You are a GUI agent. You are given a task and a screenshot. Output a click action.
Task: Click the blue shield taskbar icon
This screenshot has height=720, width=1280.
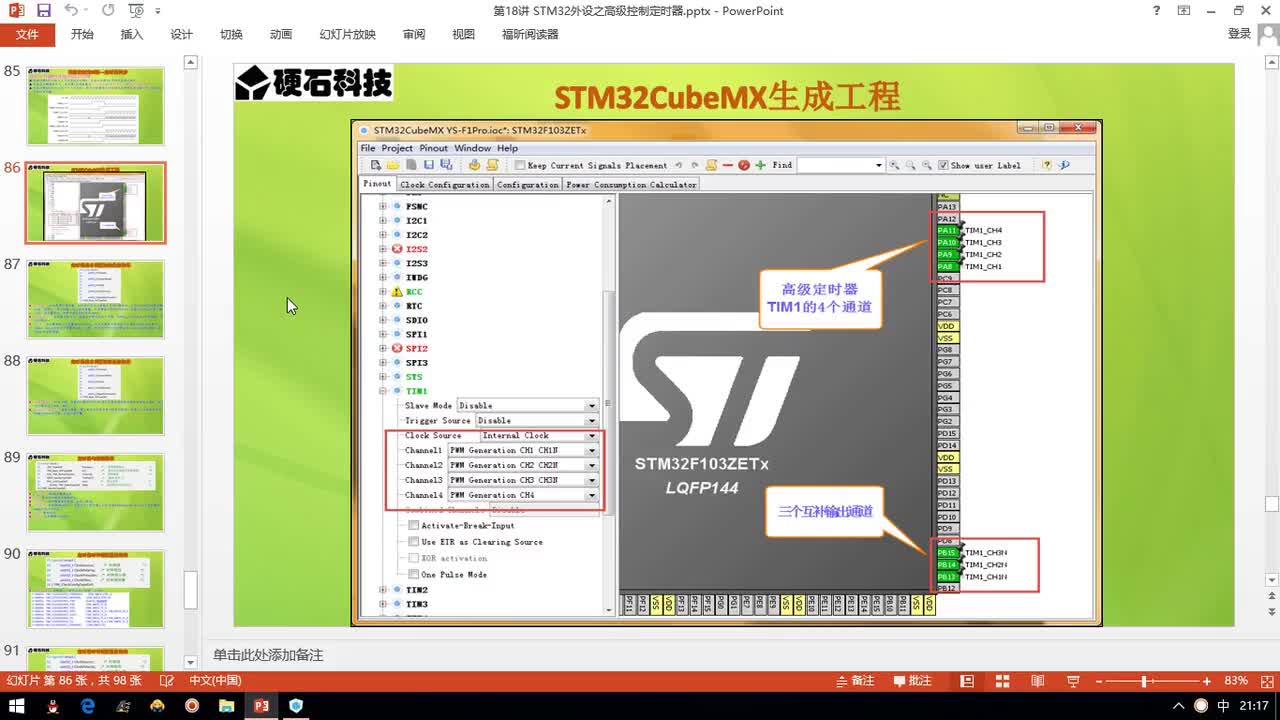[x=296, y=706]
